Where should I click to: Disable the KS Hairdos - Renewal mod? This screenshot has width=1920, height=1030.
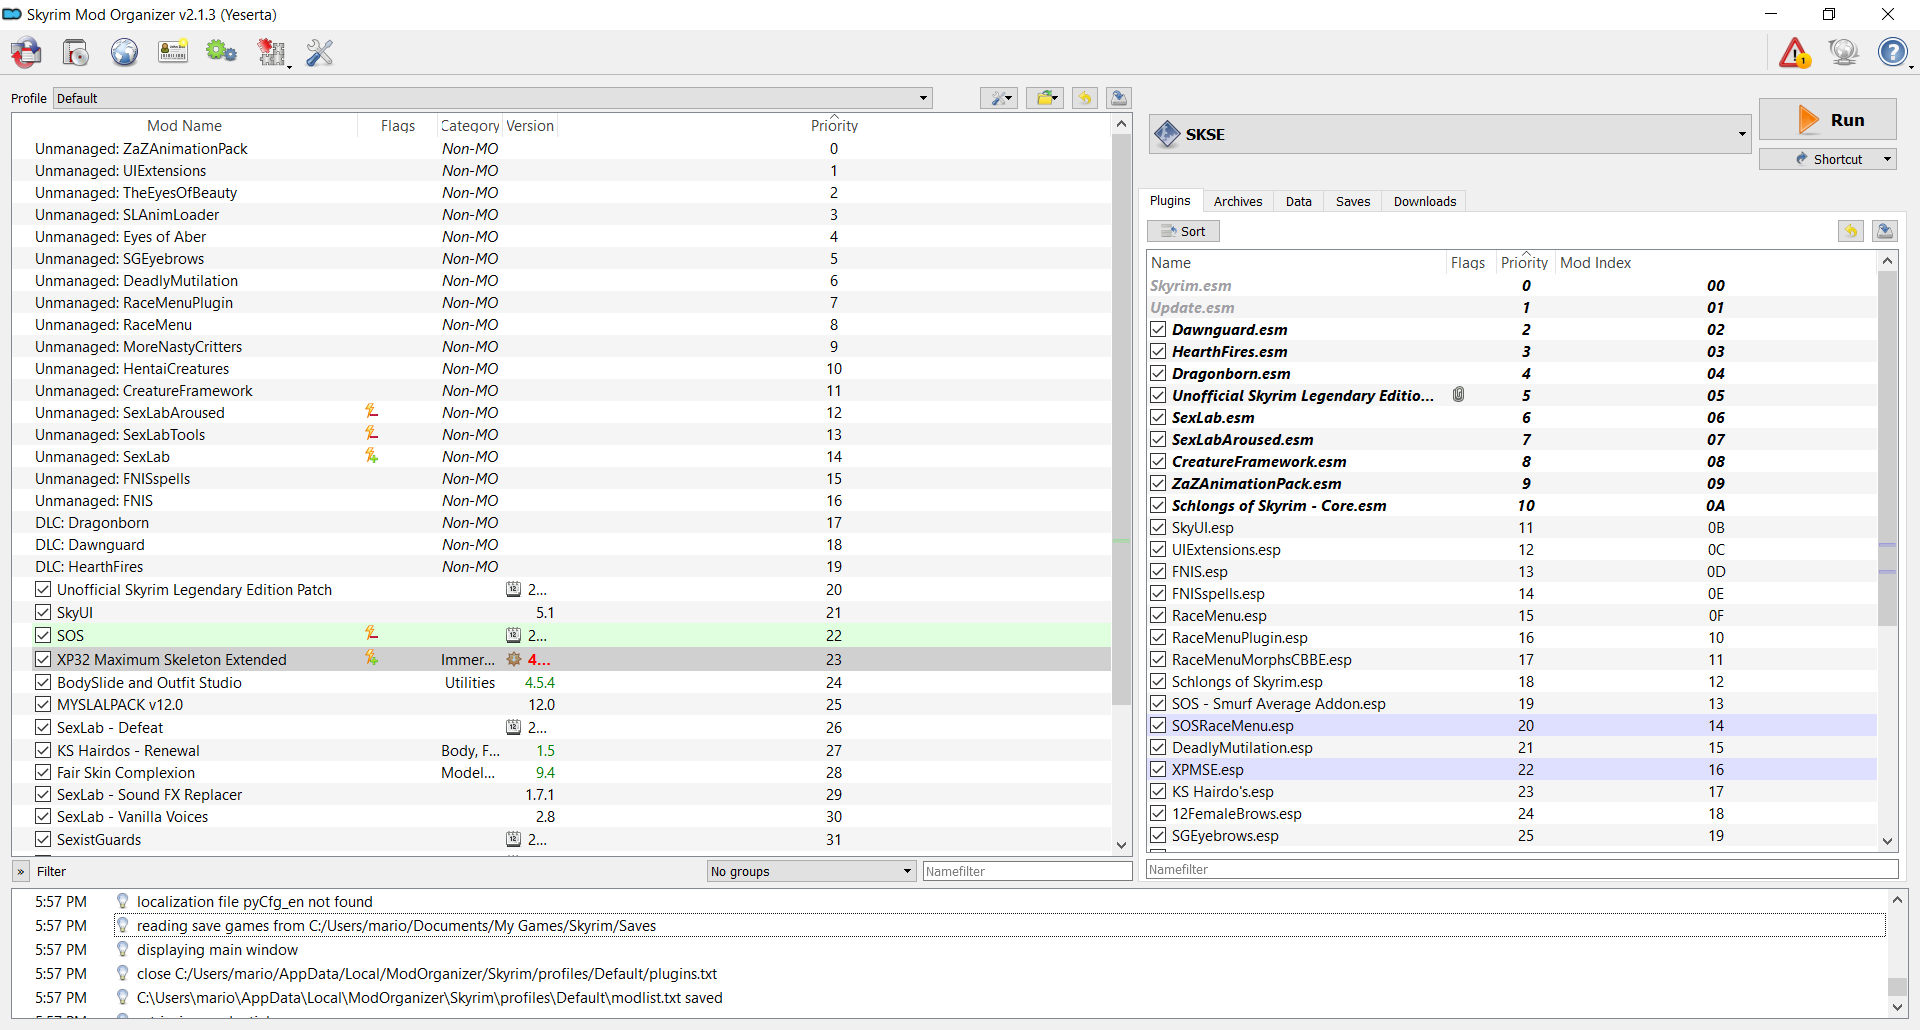(43, 750)
